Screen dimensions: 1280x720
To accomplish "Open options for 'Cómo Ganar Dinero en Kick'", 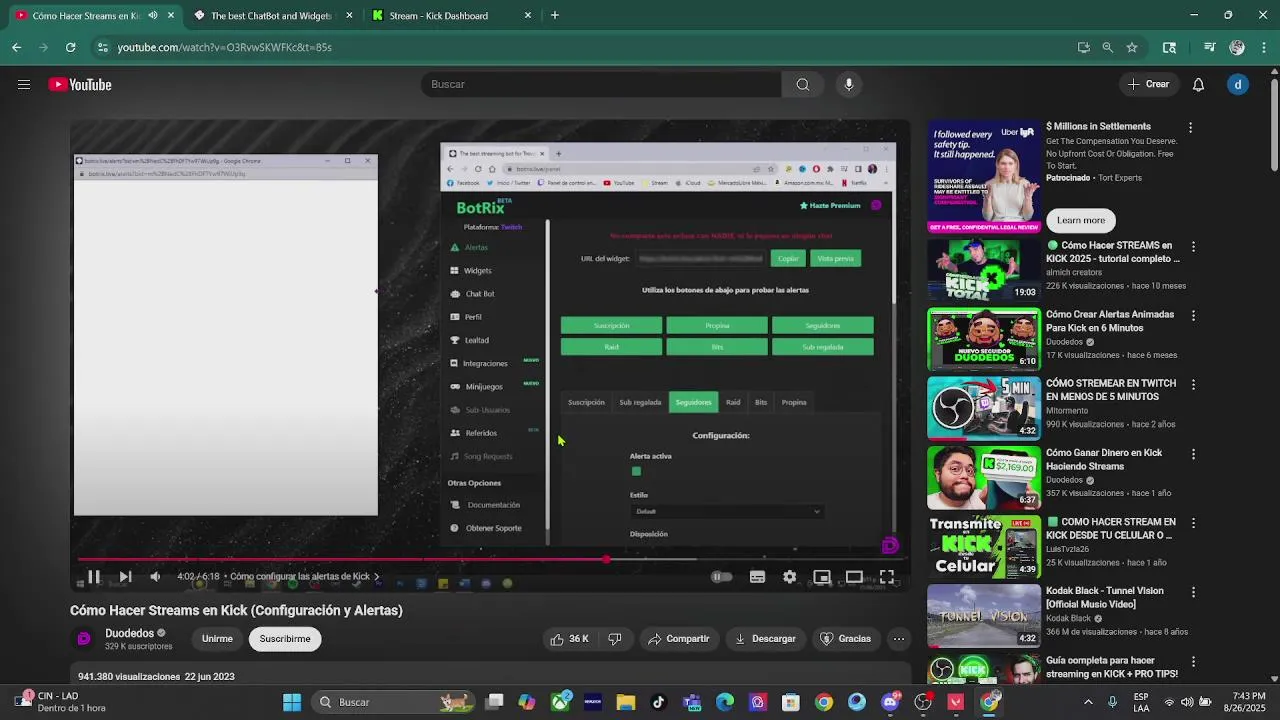I will (x=1193, y=454).
